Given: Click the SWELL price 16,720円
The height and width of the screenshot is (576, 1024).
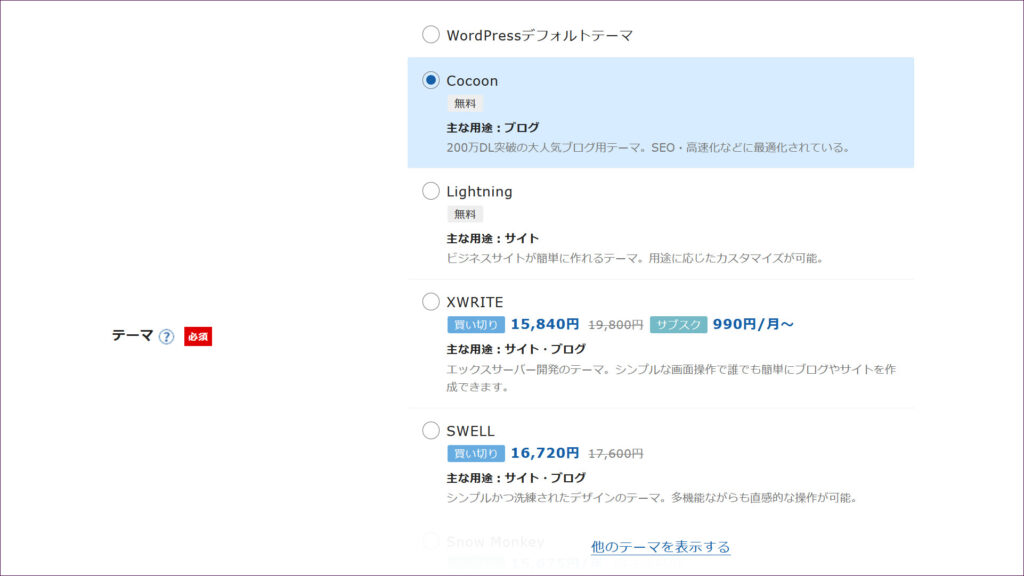Looking at the screenshot, I should (x=545, y=453).
